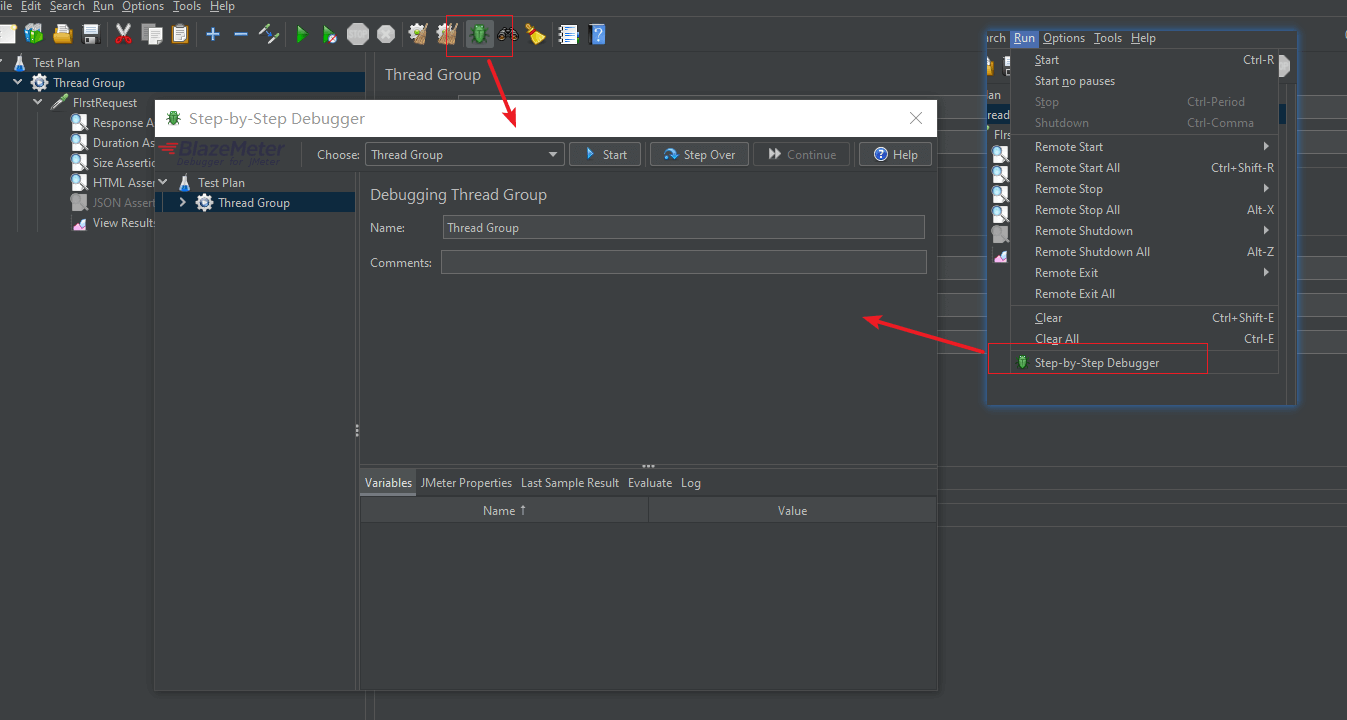Open the Tools menu in main menu bar
Image resolution: width=1347 pixels, height=720 pixels.
[187, 6]
